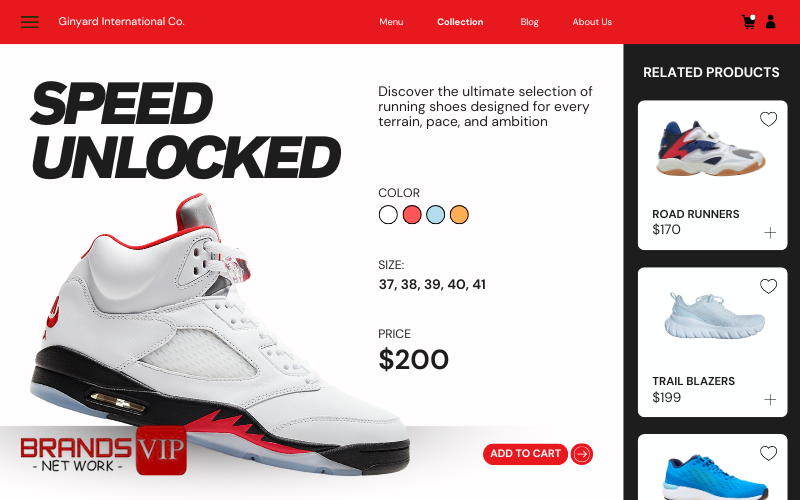Open the About Us page
This screenshot has height=500, width=800.
[x=592, y=22]
